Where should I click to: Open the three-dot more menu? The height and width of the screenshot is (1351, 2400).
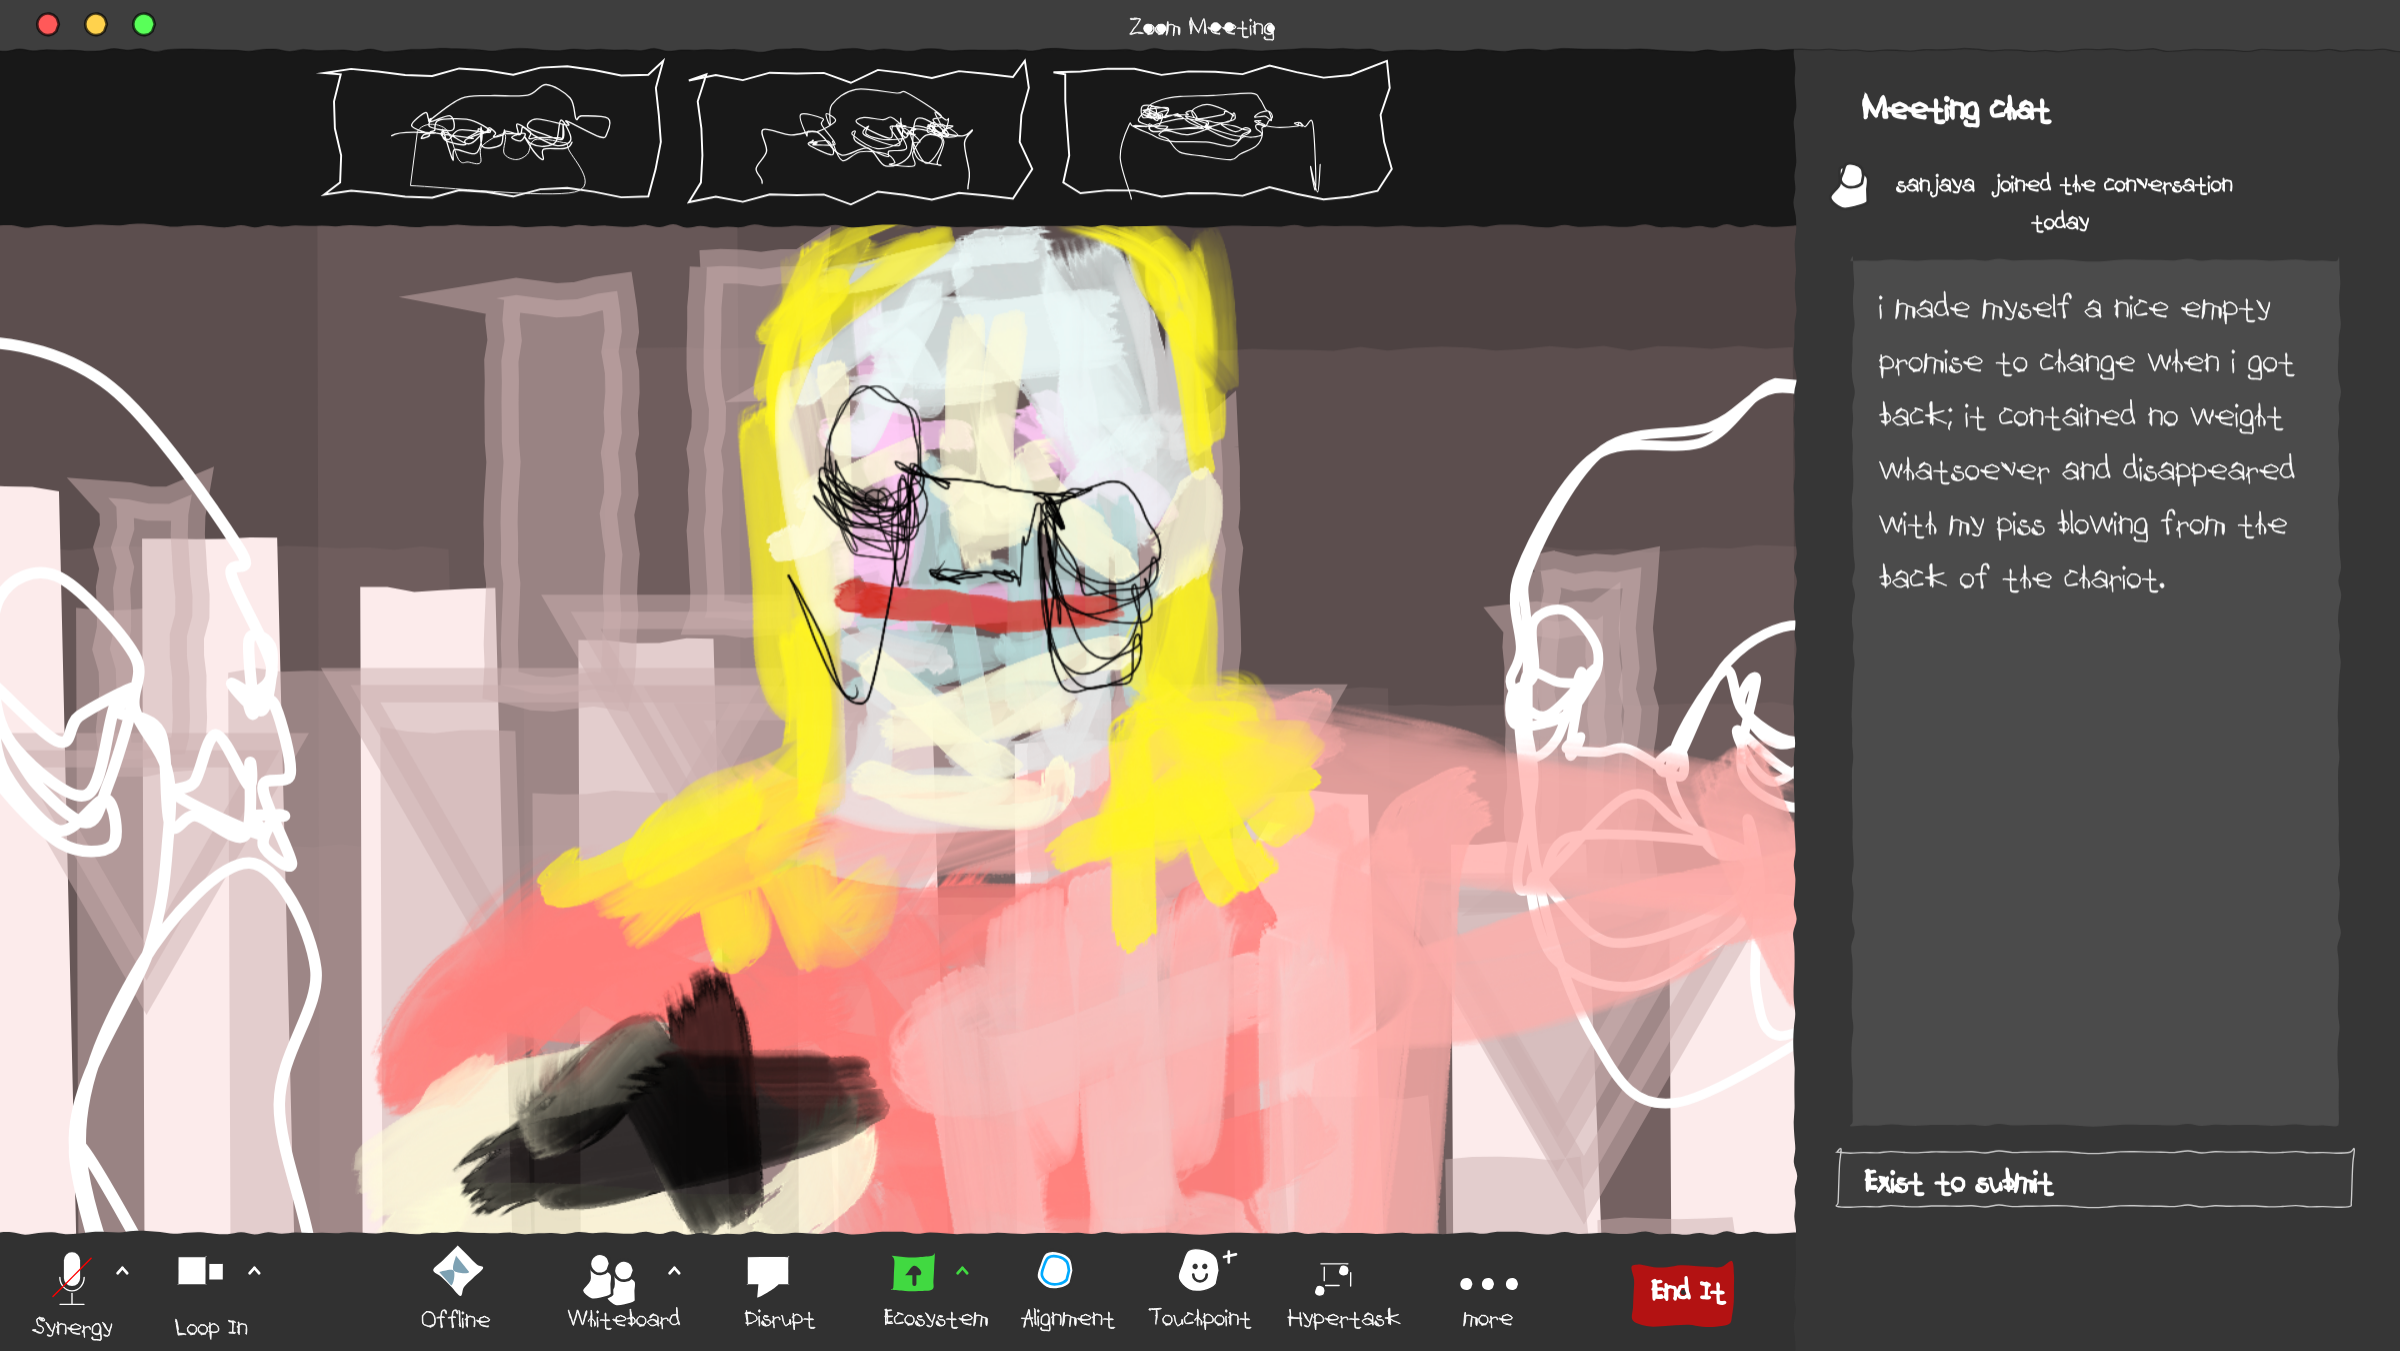click(x=1488, y=1284)
